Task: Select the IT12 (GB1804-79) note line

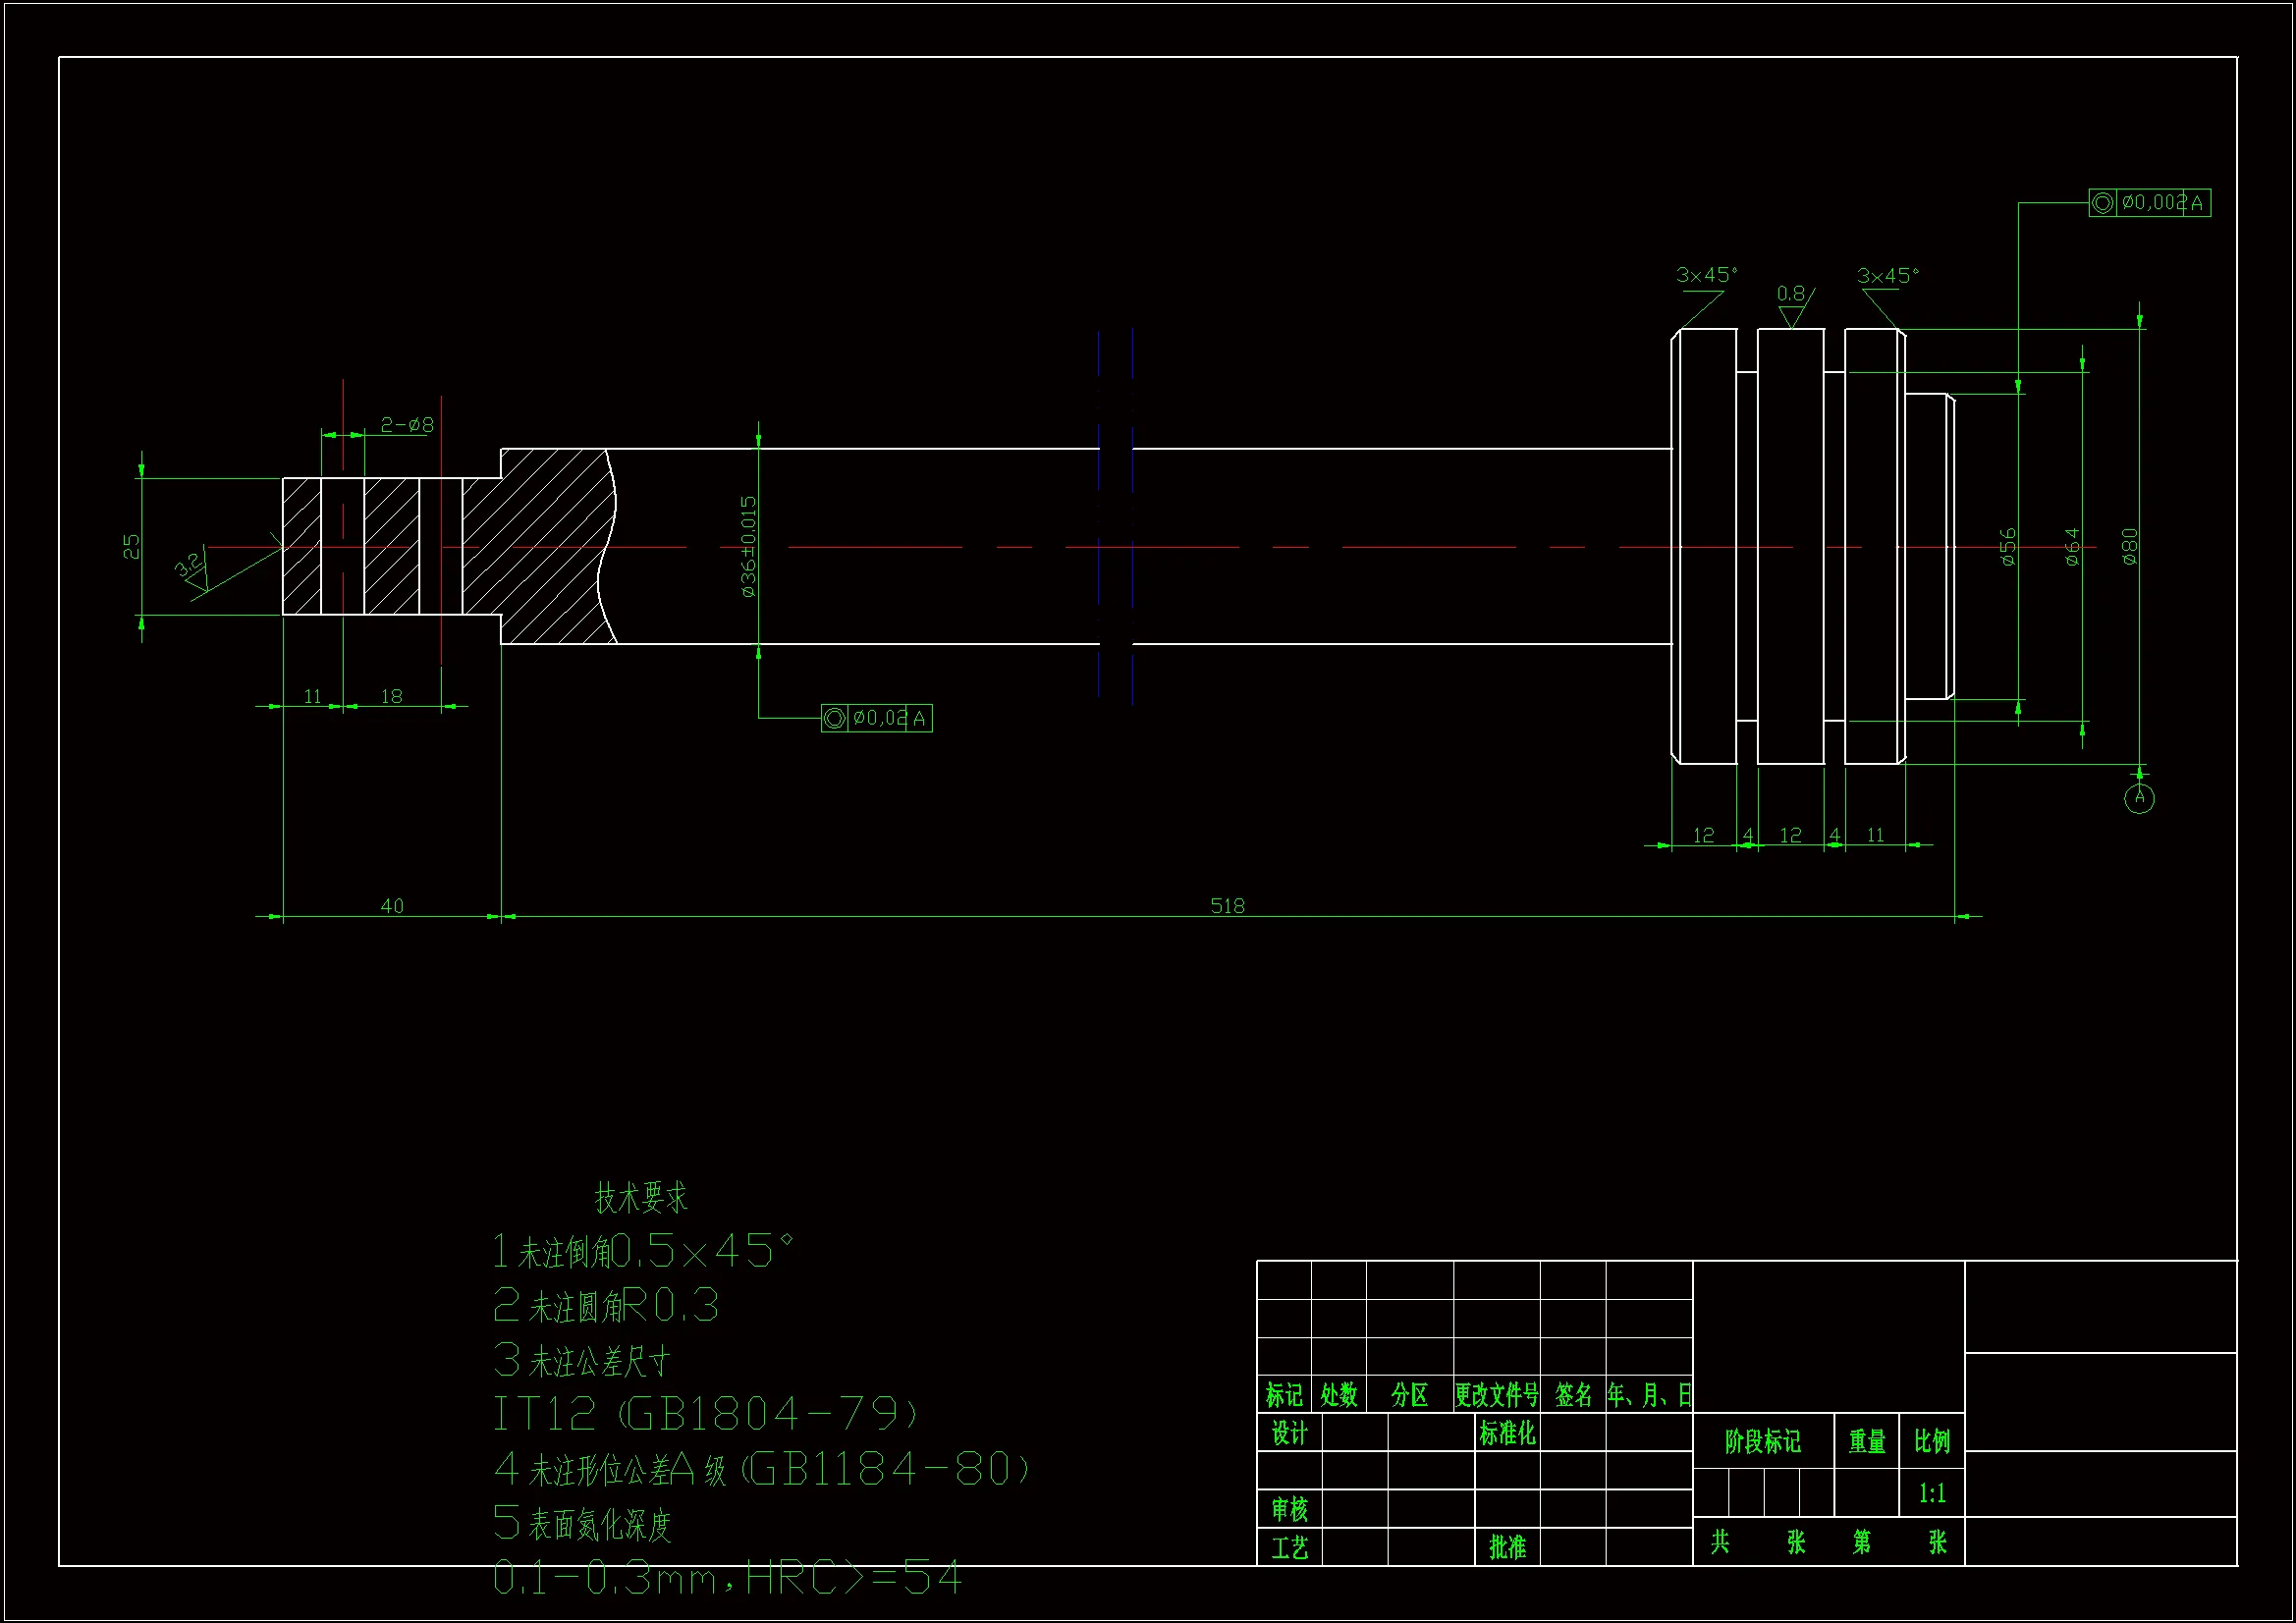Action: (x=706, y=1414)
